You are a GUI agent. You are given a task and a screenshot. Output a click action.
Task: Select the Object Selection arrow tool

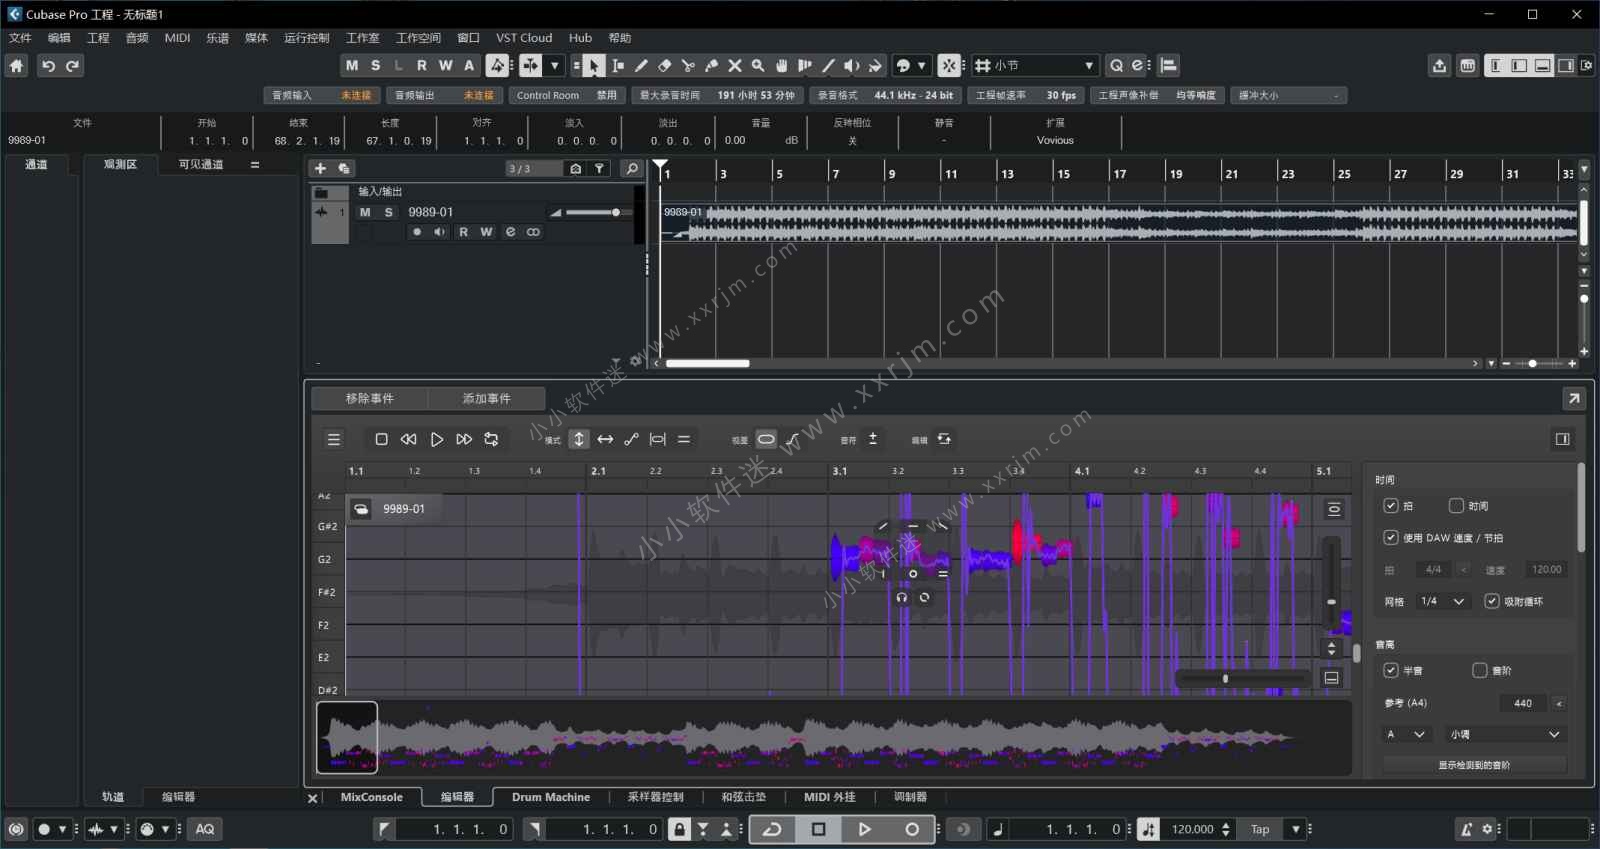point(593,66)
